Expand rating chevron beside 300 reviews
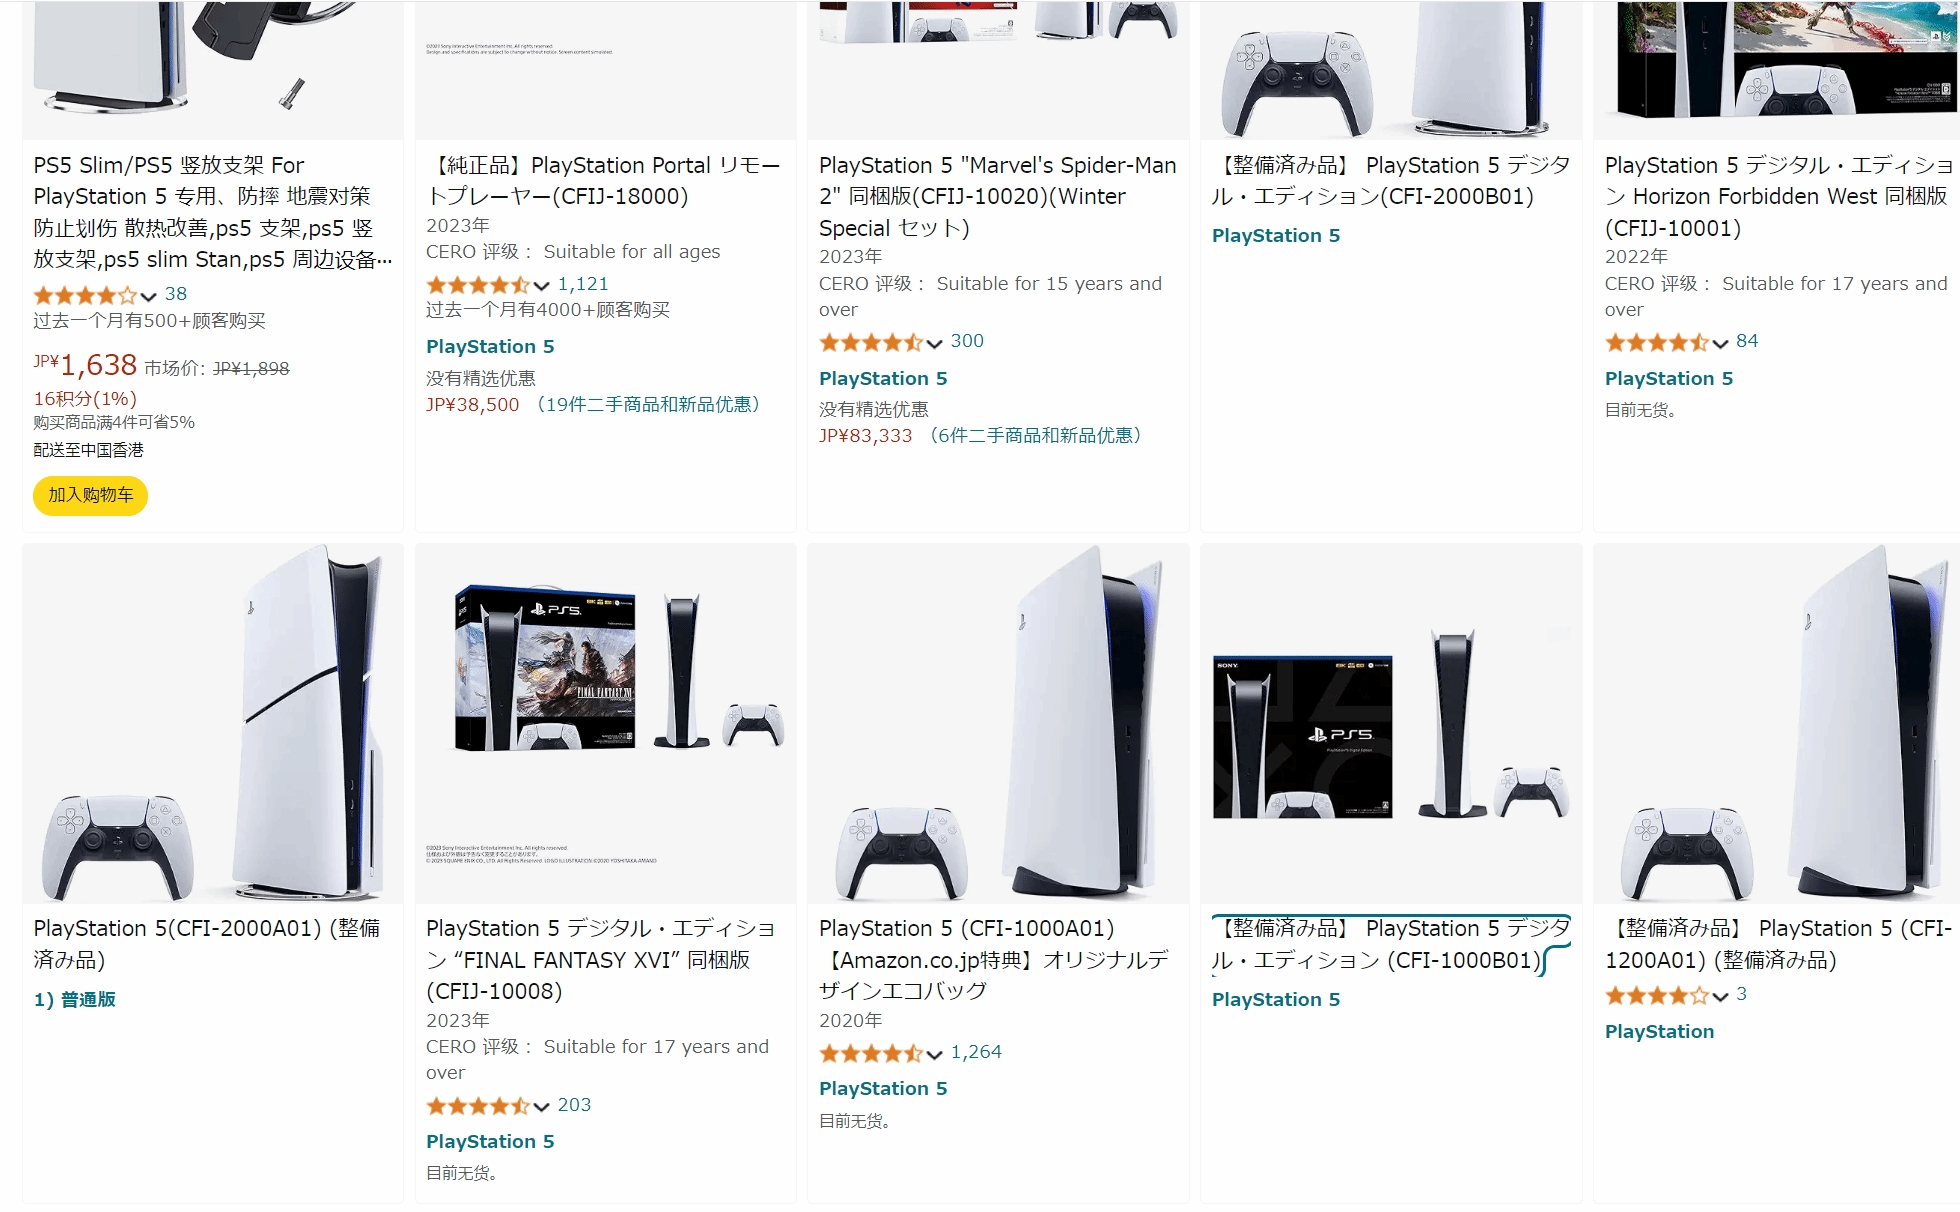Image resolution: width=1960 pixels, height=1212 pixels. click(x=934, y=343)
